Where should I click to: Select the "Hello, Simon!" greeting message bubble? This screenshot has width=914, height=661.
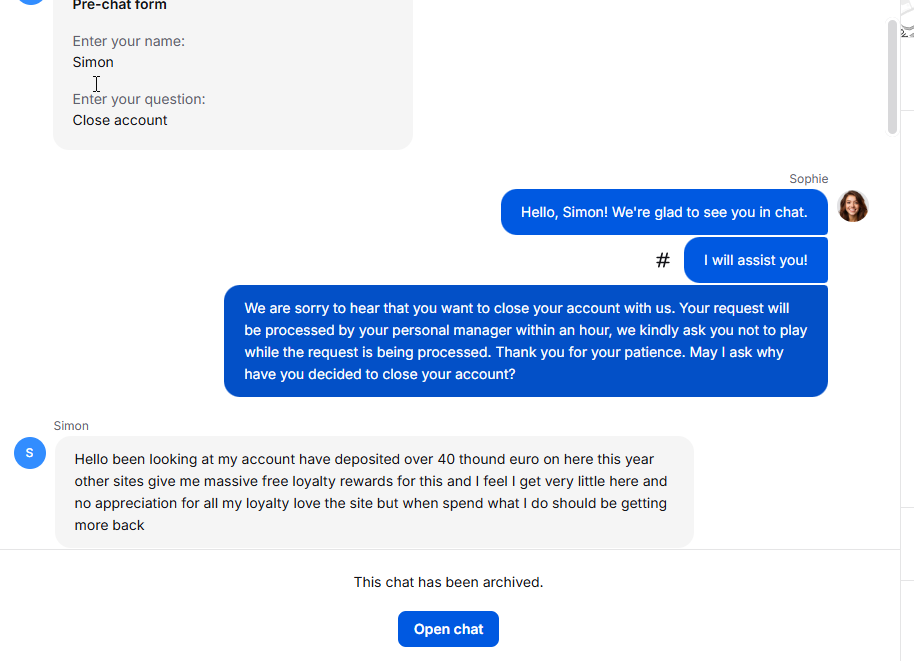pyautogui.click(x=663, y=212)
